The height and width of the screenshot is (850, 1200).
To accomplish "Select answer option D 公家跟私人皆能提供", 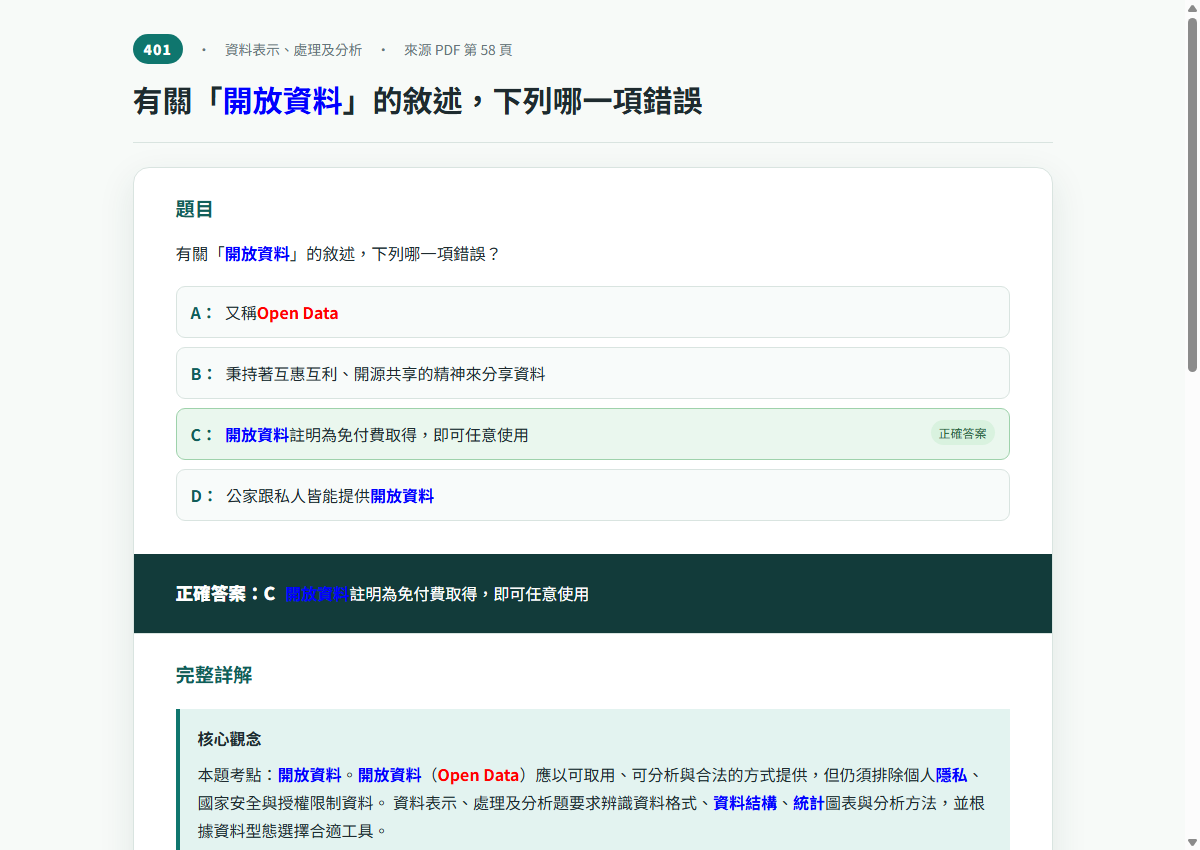I will point(592,495).
